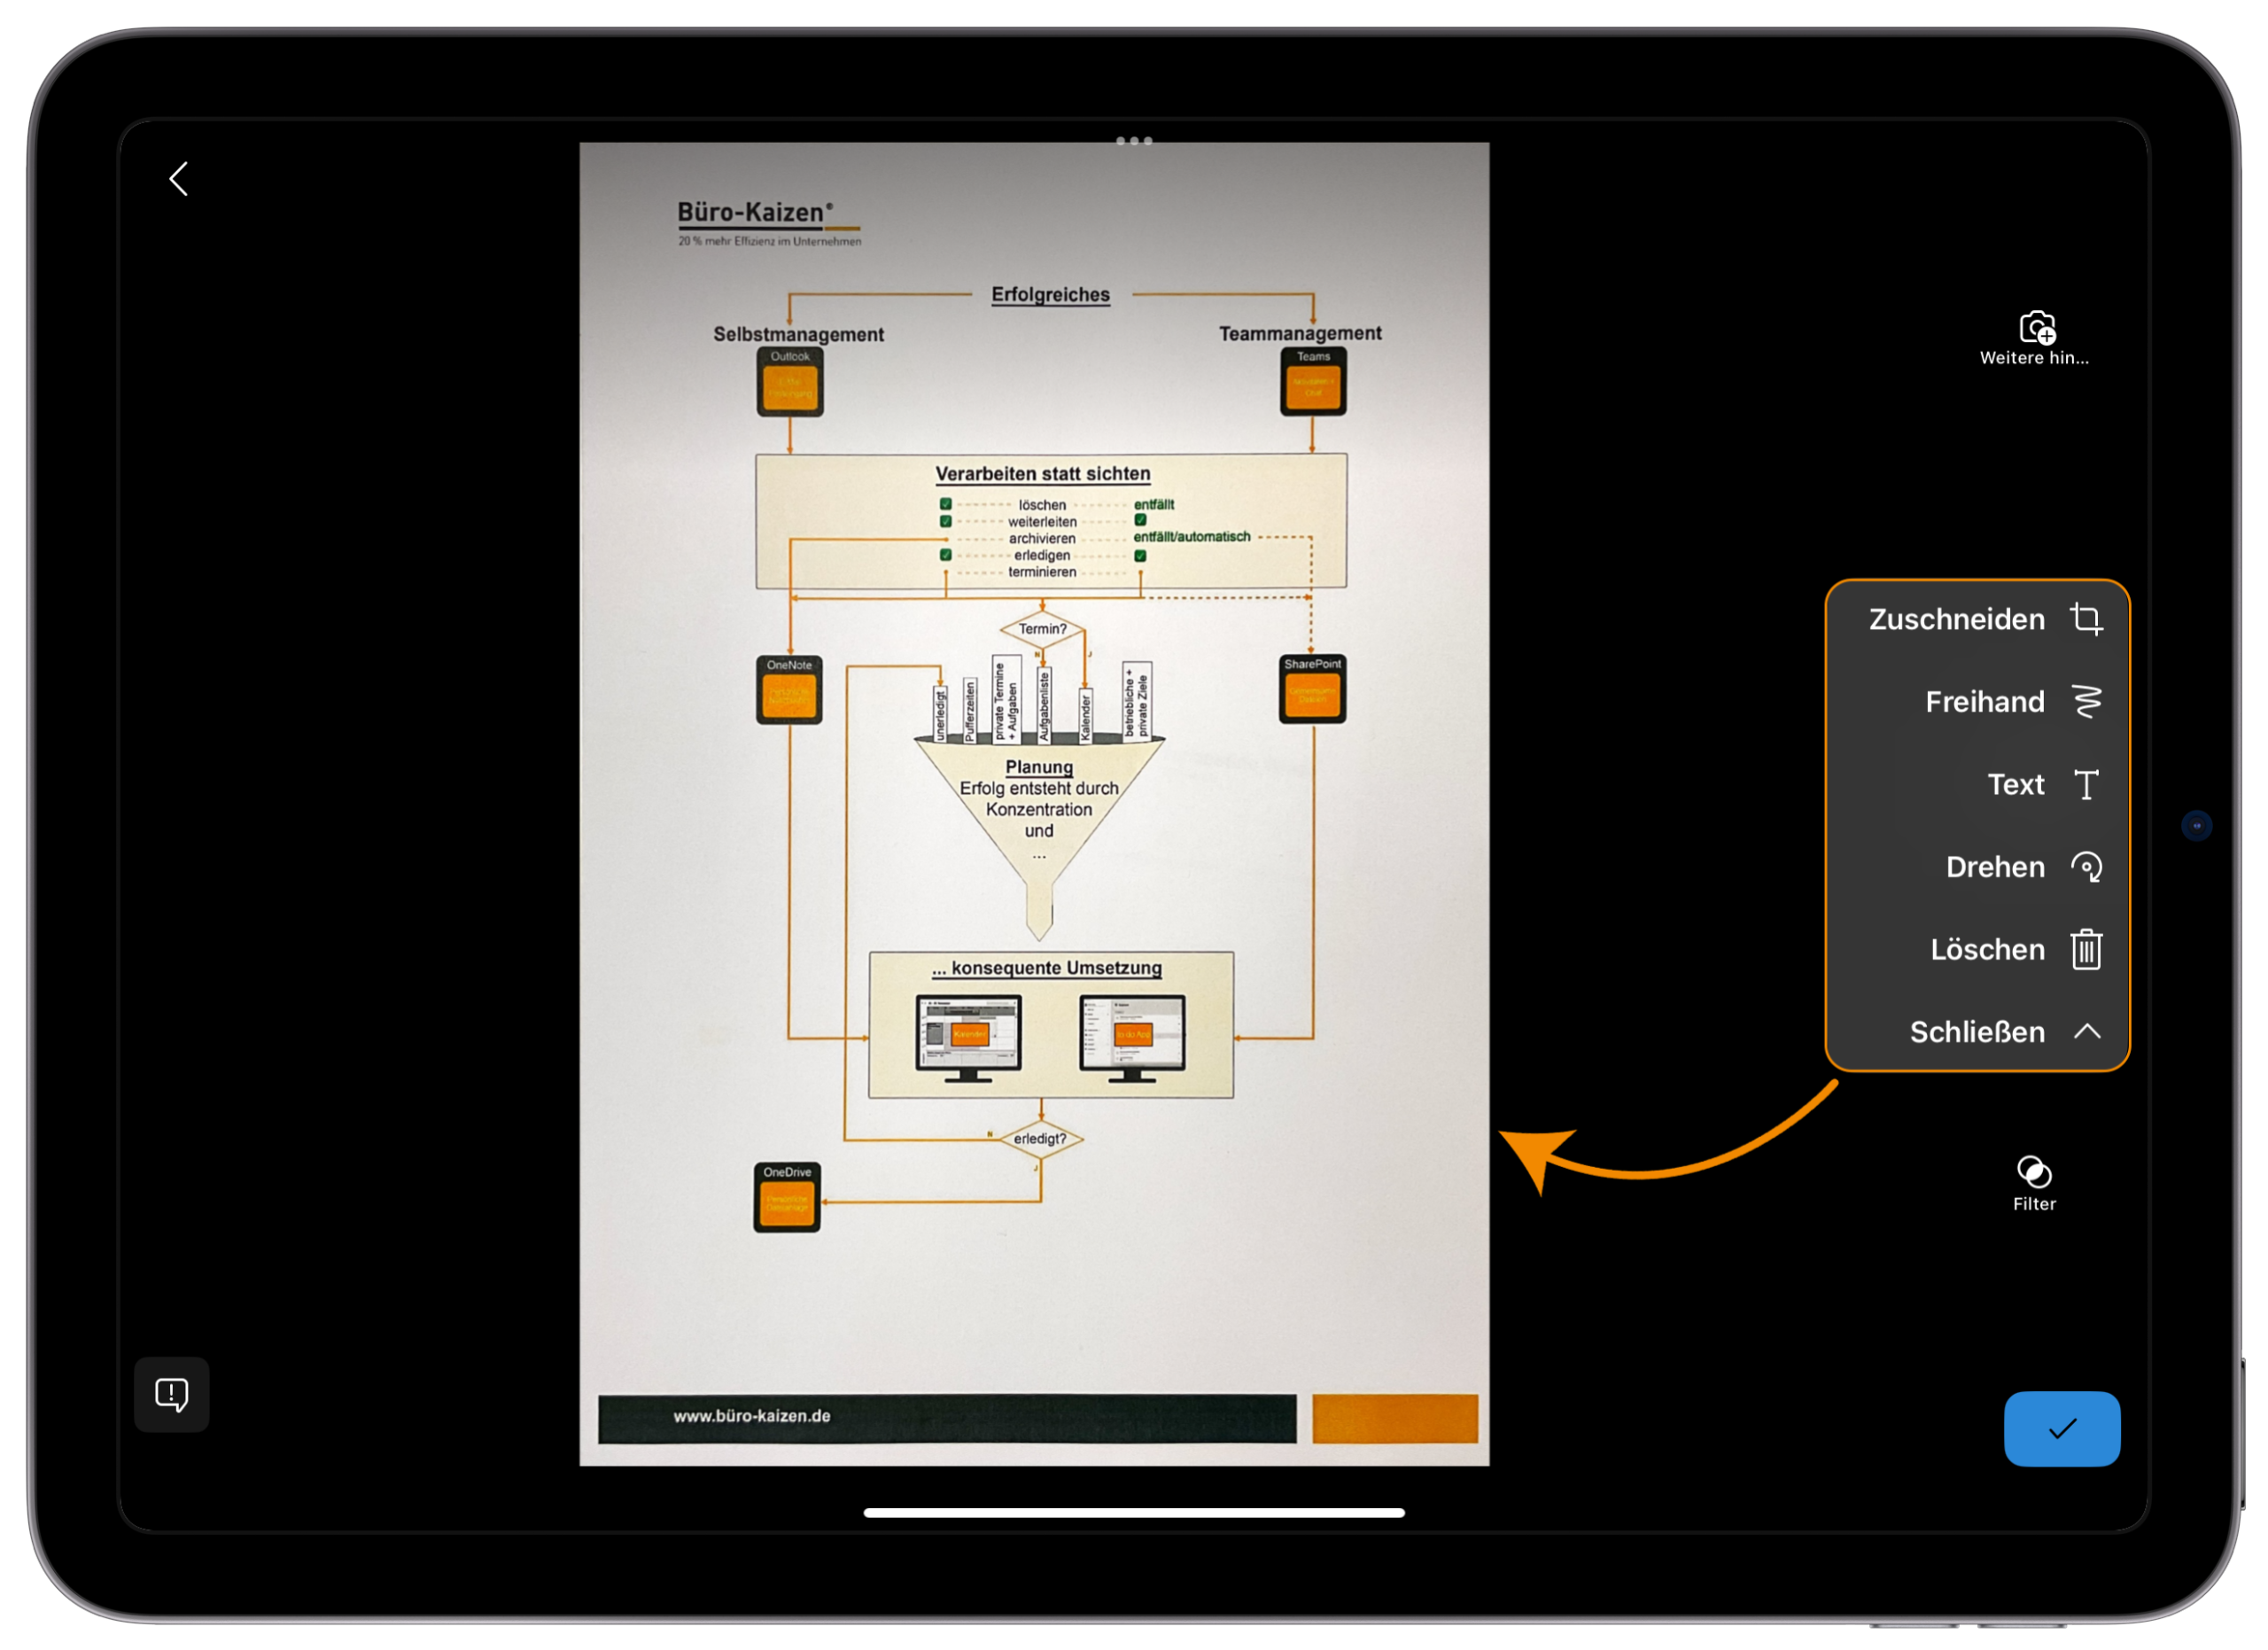Open the three dots menu at top
Screen dimensions: 2268x1650
click(x=1134, y=141)
